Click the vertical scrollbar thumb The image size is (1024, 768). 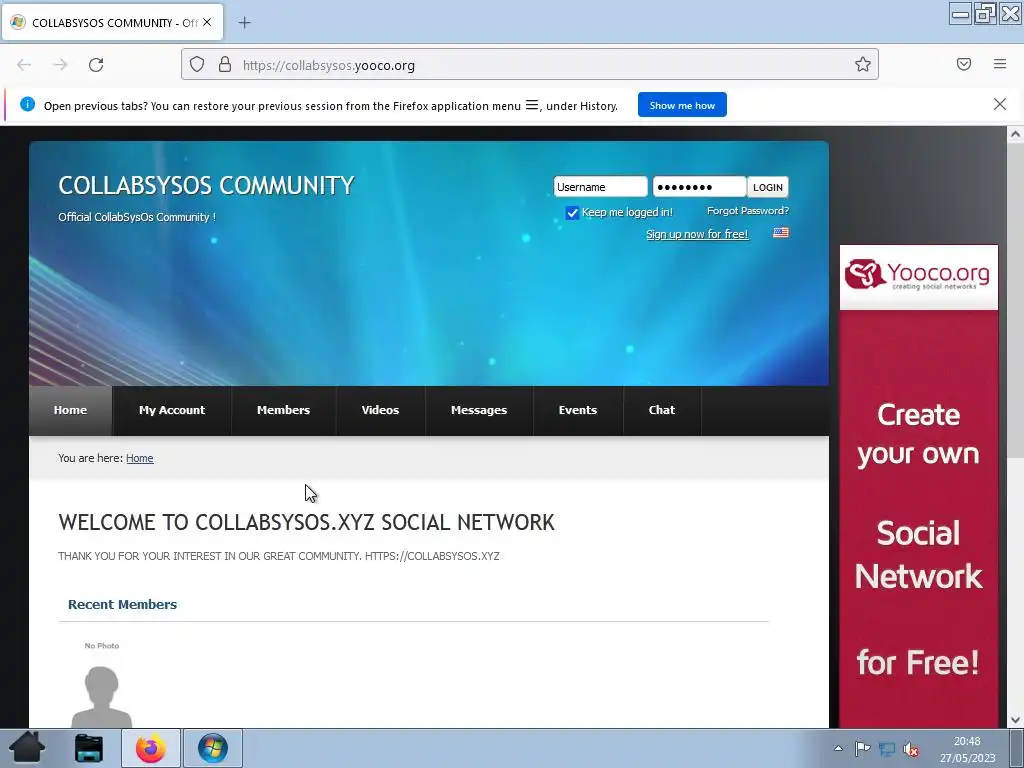pyautogui.click(x=1015, y=300)
